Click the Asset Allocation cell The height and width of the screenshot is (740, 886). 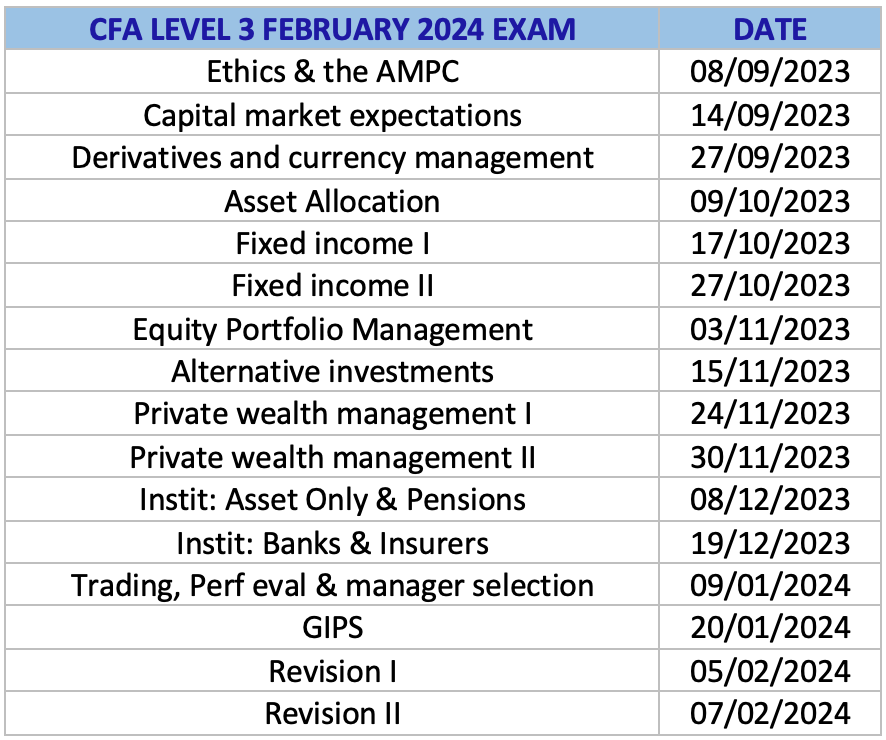point(332,201)
